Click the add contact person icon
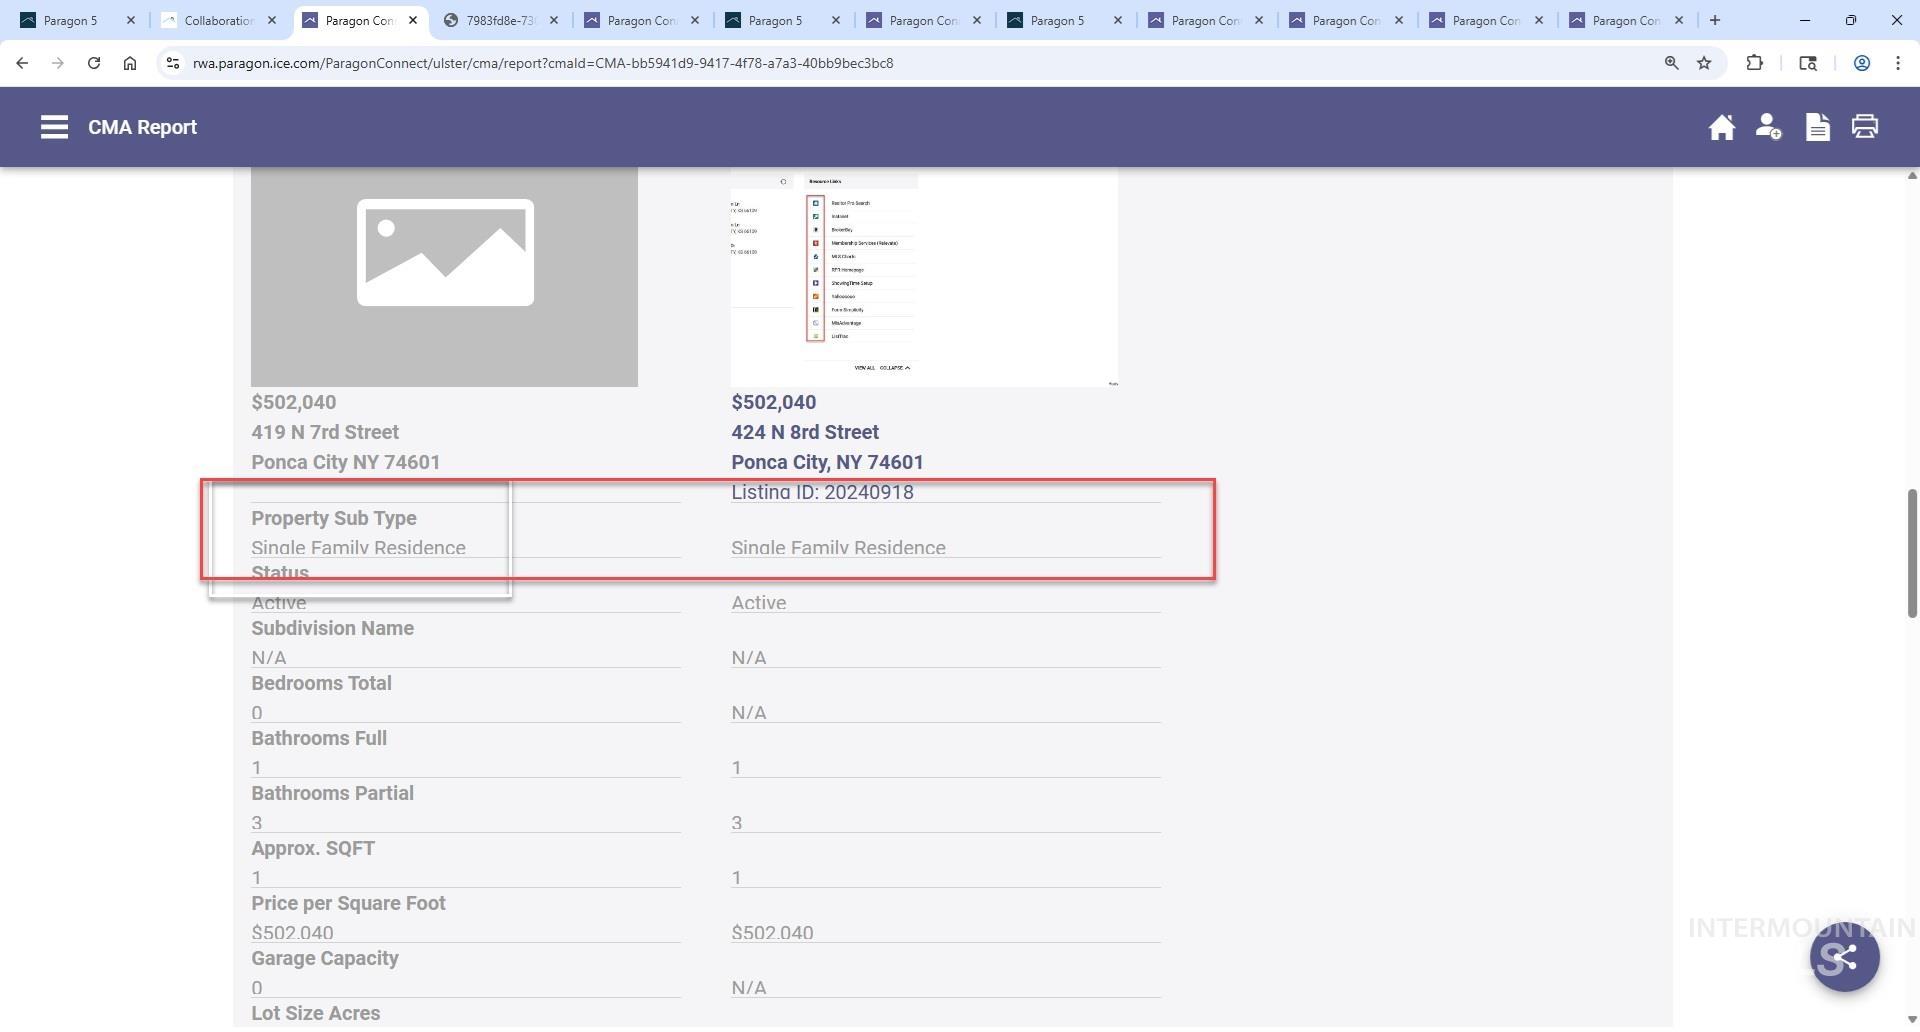The height and width of the screenshot is (1032, 1920). coord(1768,127)
